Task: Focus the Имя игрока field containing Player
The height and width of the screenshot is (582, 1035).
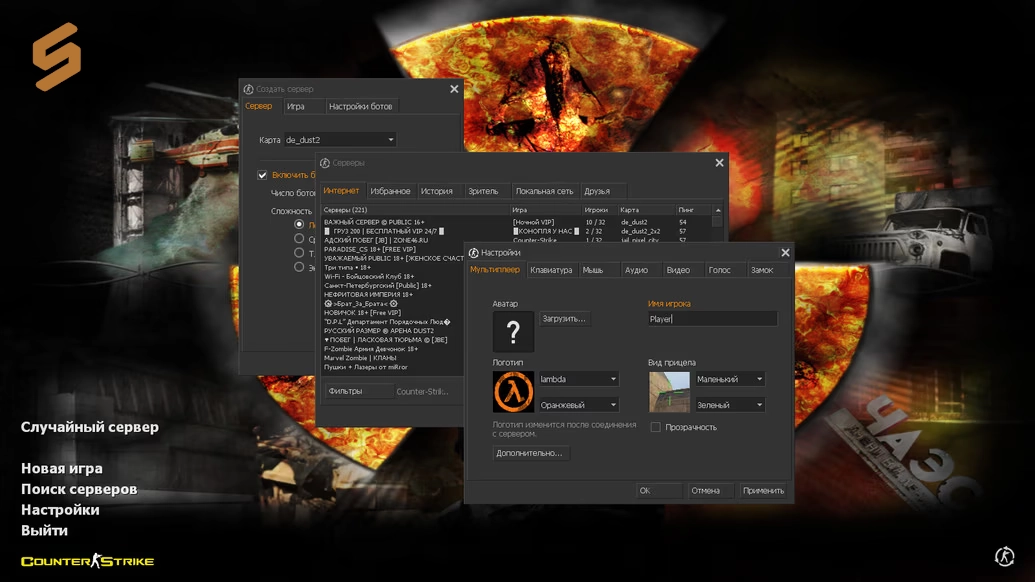Action: [x=712, y=319]
